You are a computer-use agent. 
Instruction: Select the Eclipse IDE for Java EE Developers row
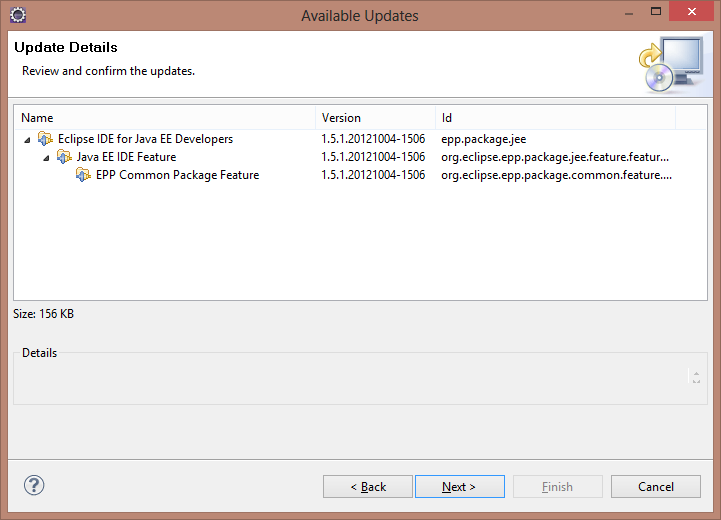[145, 139]
